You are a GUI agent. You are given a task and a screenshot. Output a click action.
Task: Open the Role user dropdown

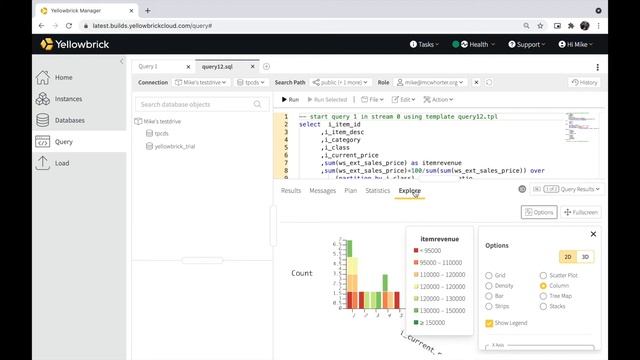(x=431, y=82)
